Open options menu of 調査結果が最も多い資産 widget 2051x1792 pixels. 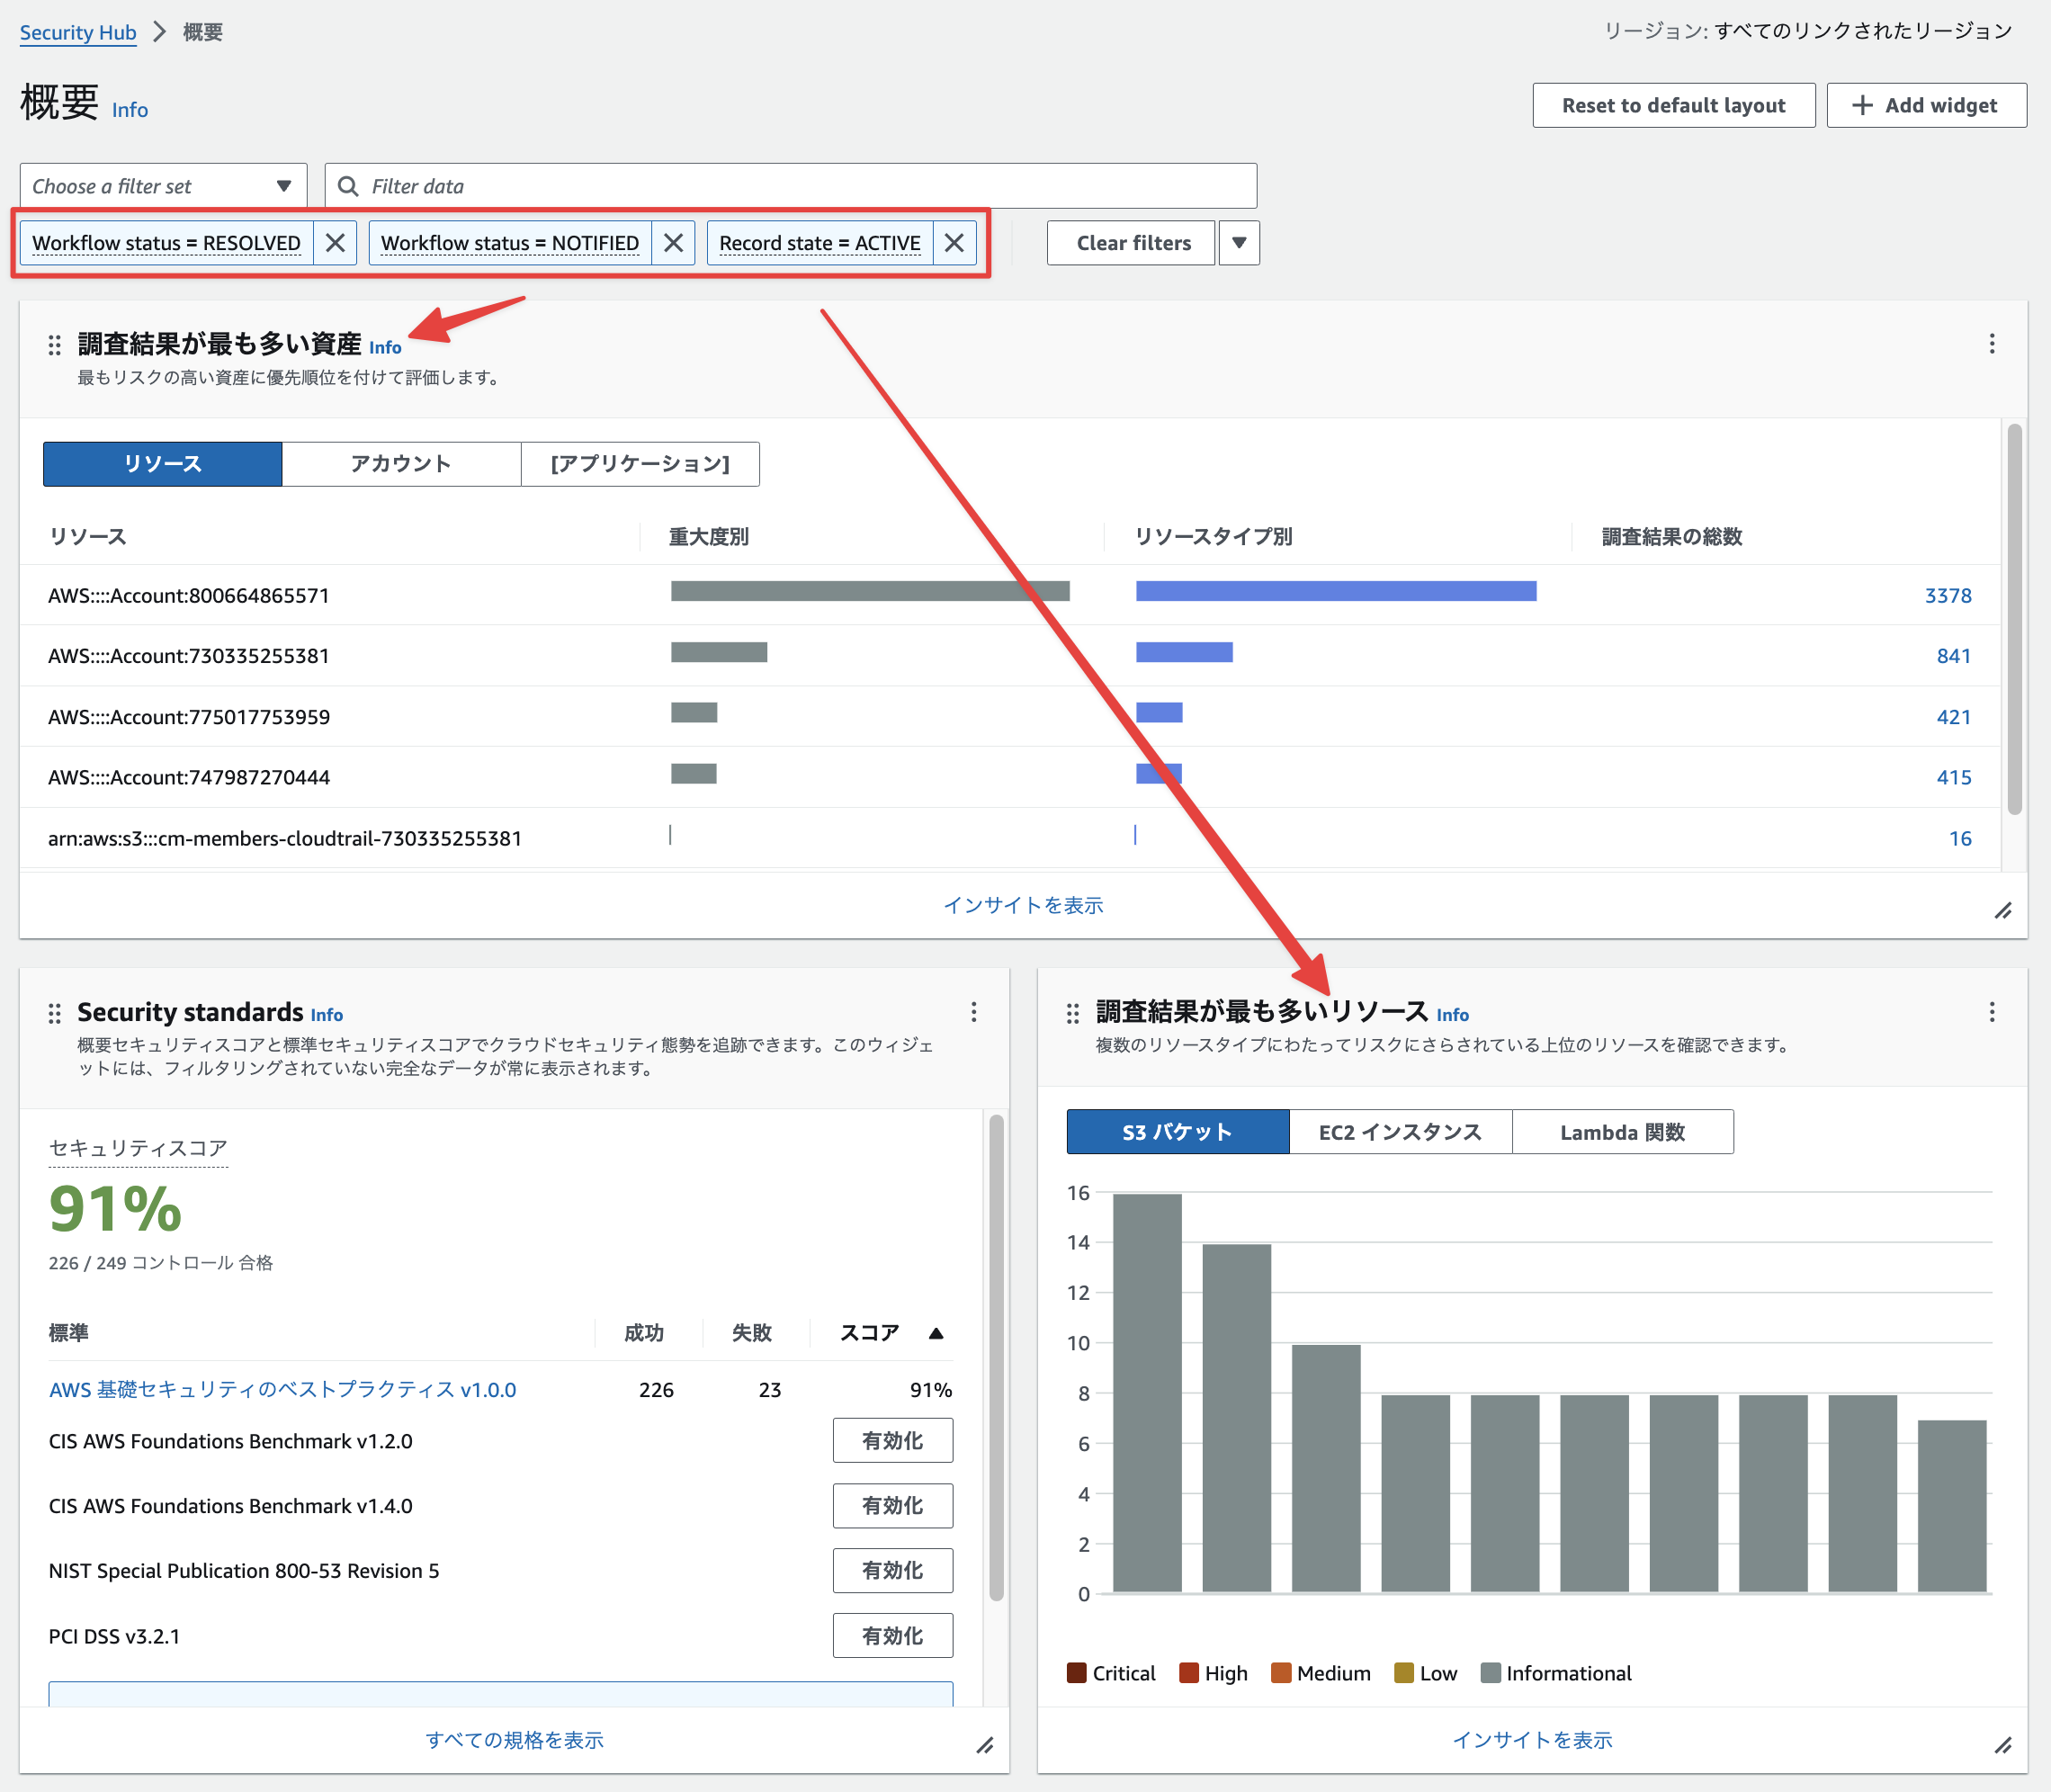pos(1991,344)
